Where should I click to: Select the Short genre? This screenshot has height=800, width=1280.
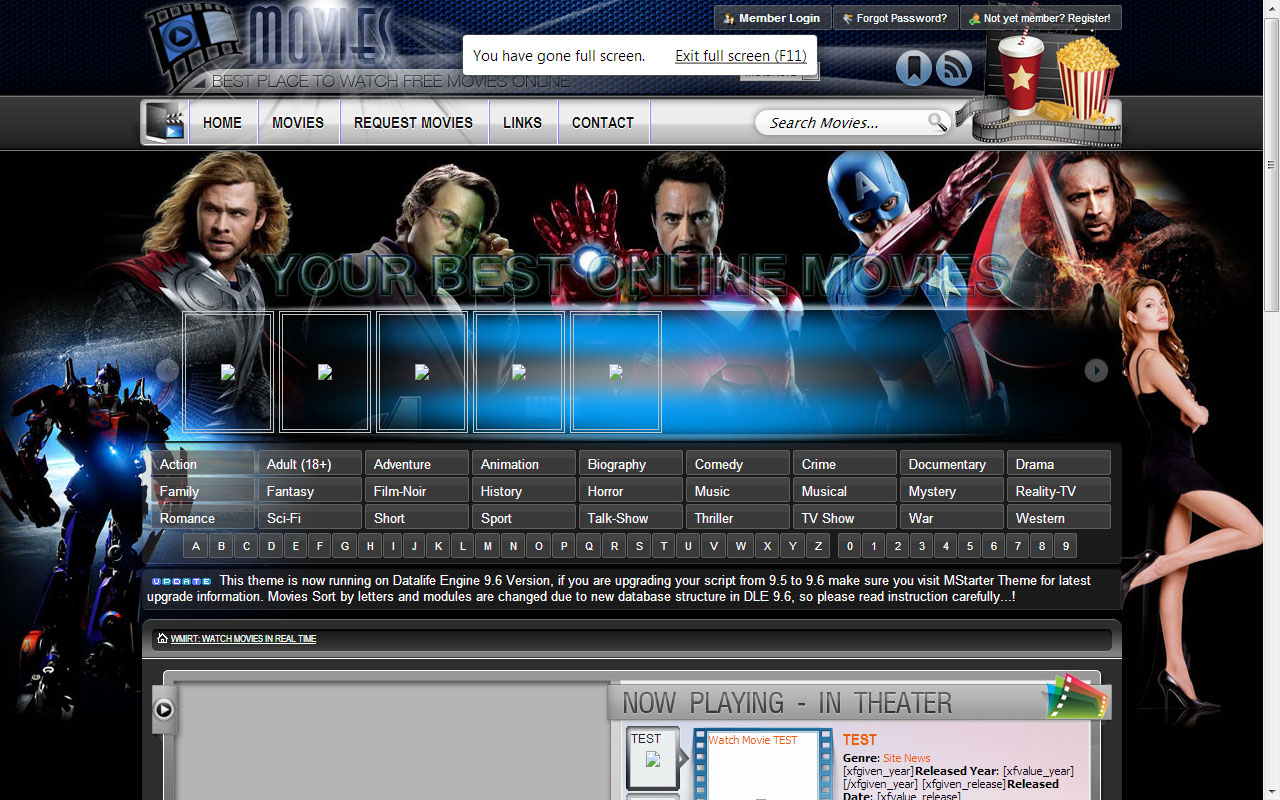click(417, 518)
